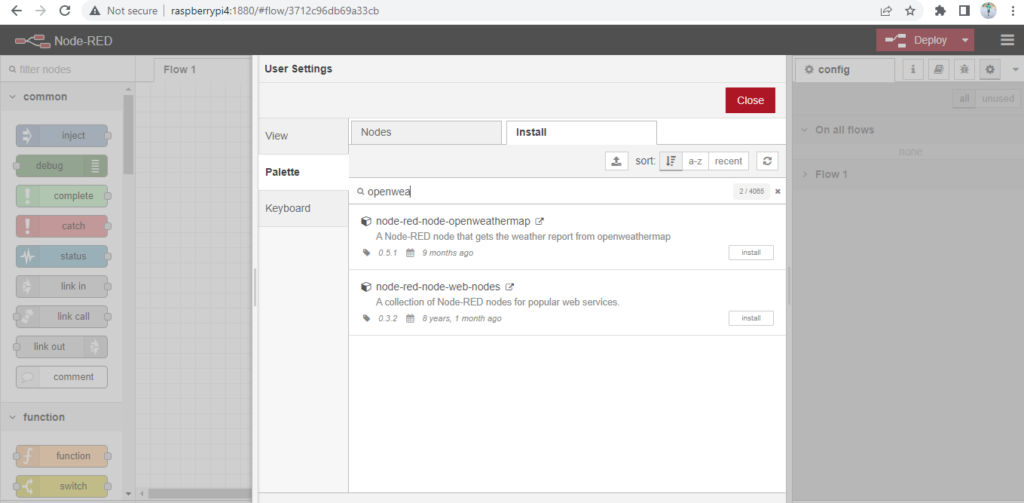Image resolution: width=1024 pixels, height=503 pixels.
Task: Switch to the Nodes tab
Action: 426,133
